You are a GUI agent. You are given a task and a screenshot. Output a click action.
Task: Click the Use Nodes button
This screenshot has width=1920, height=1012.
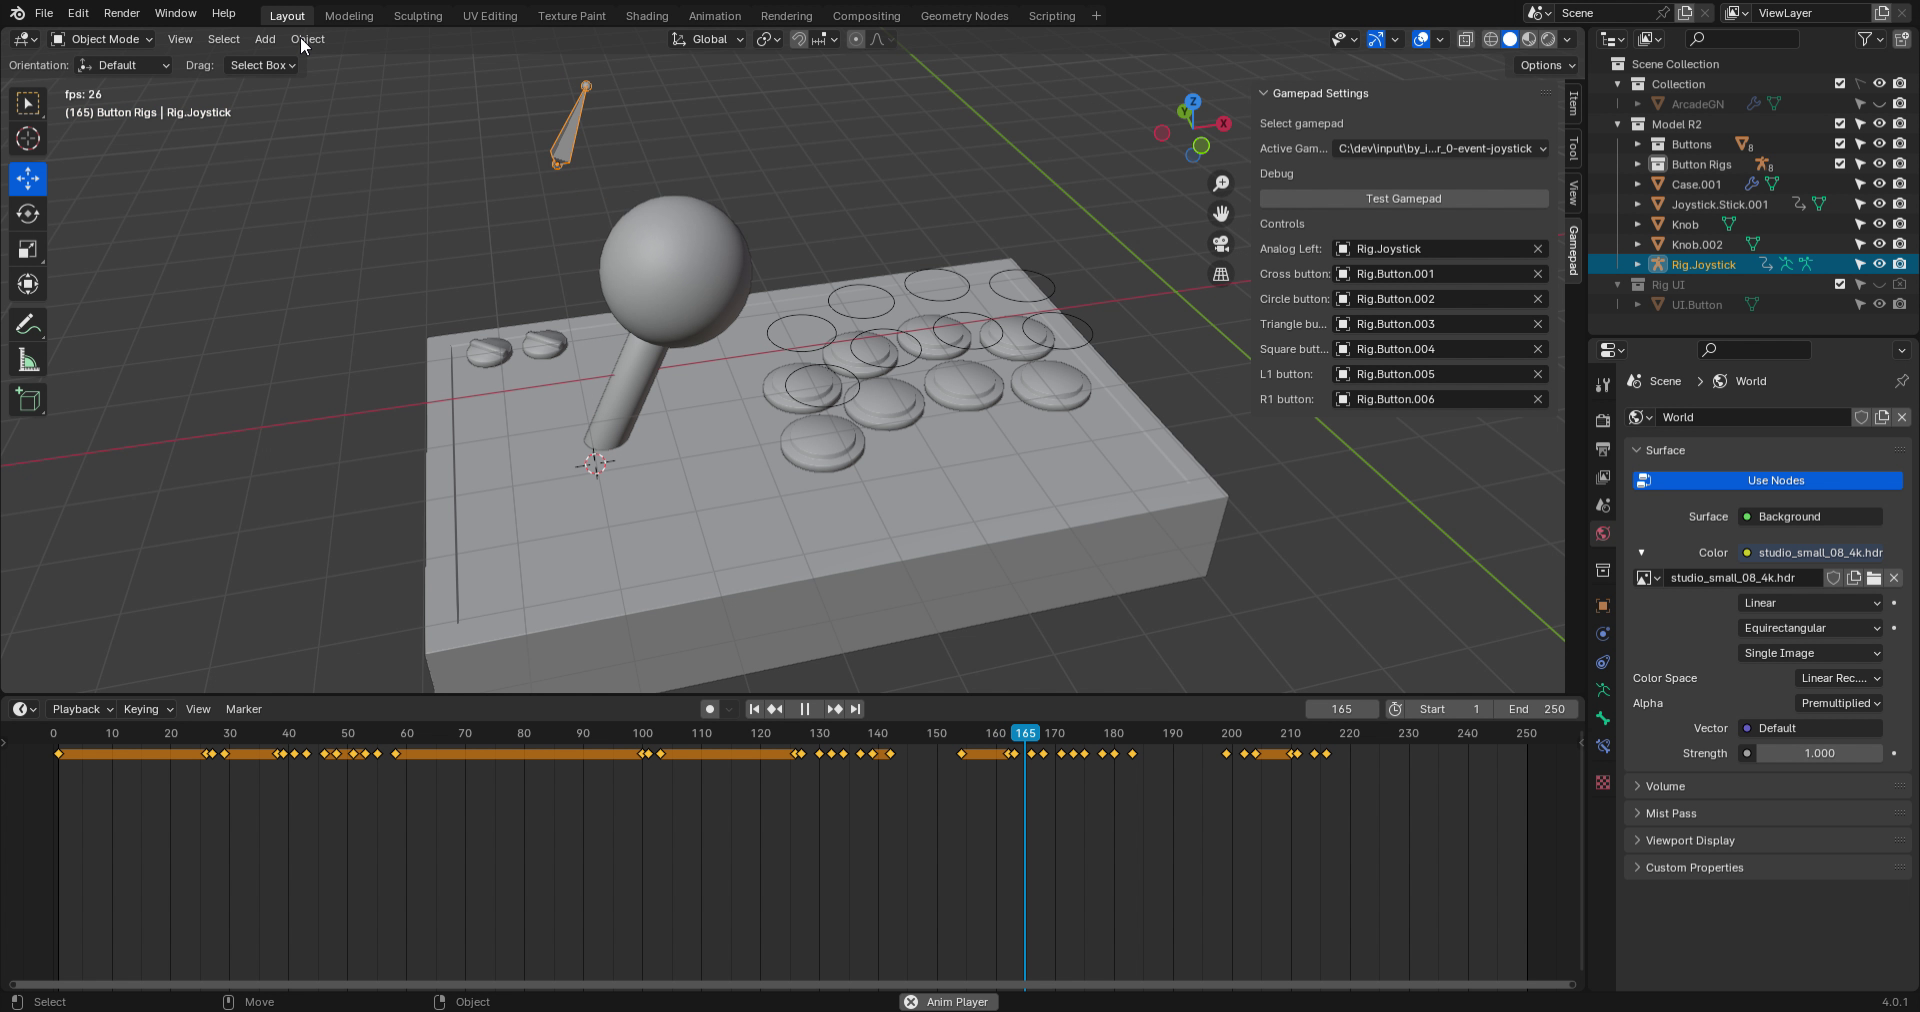(x=1767, y=481)
